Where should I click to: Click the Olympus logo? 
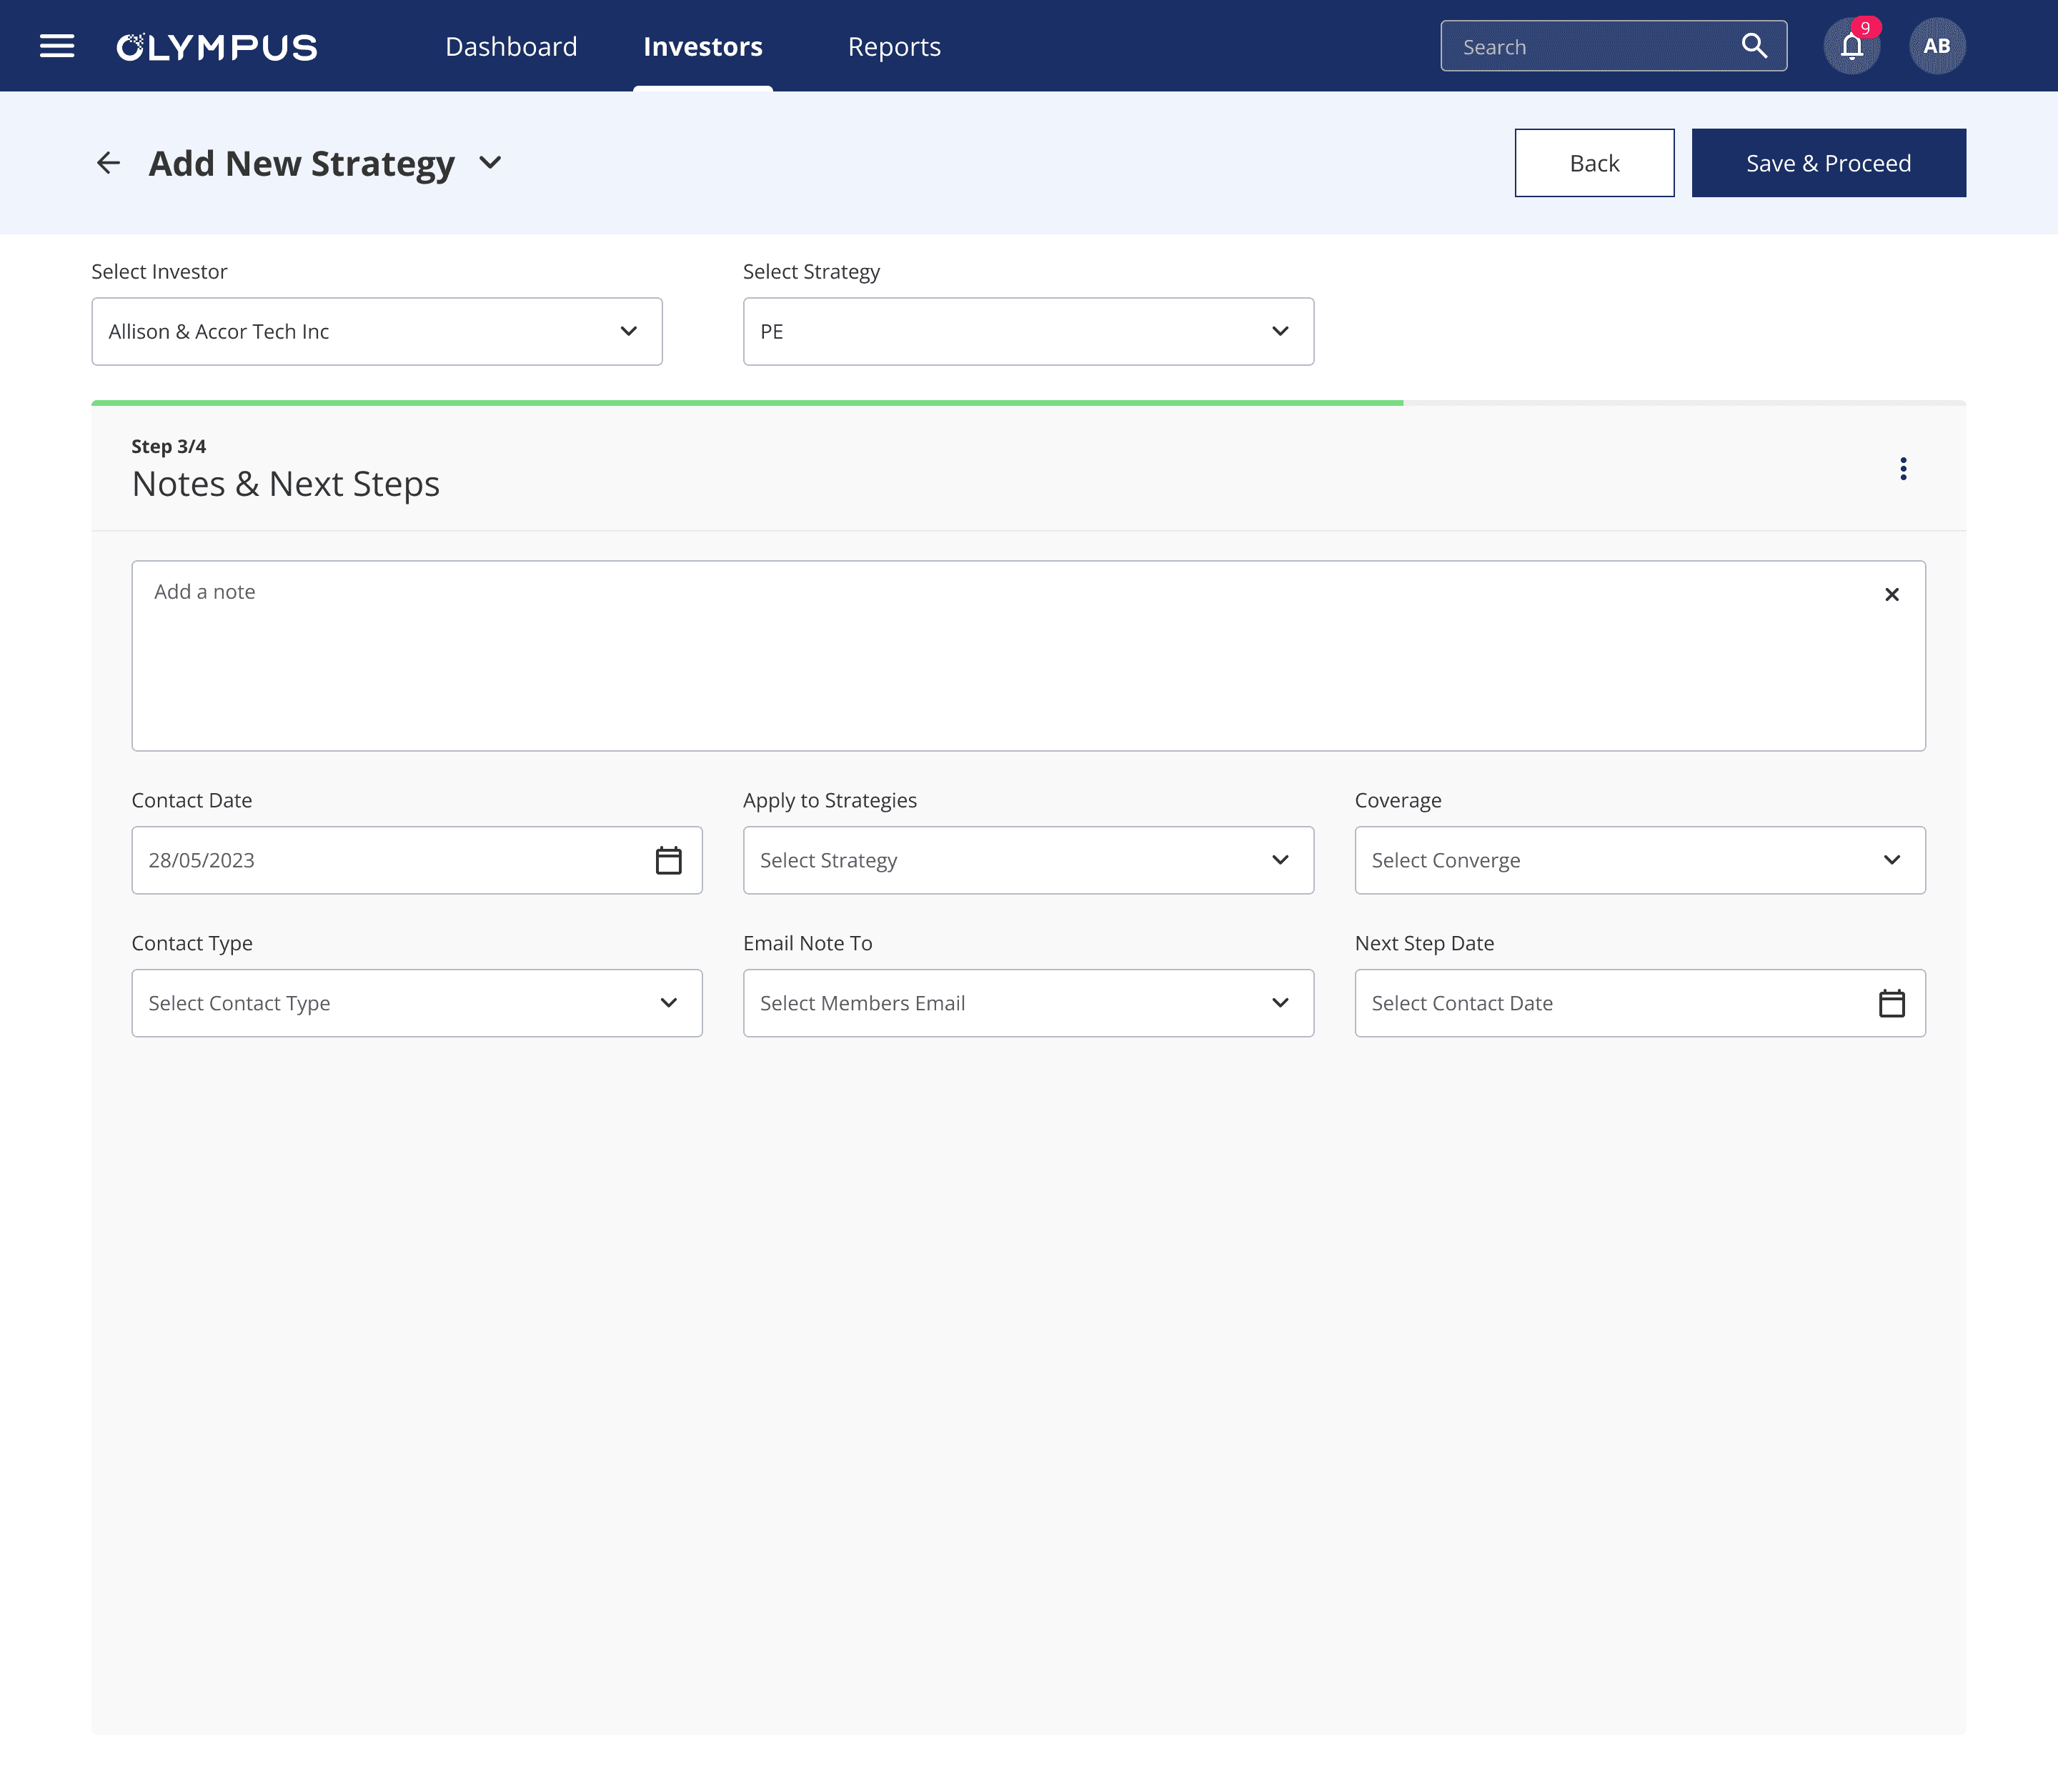217,47
